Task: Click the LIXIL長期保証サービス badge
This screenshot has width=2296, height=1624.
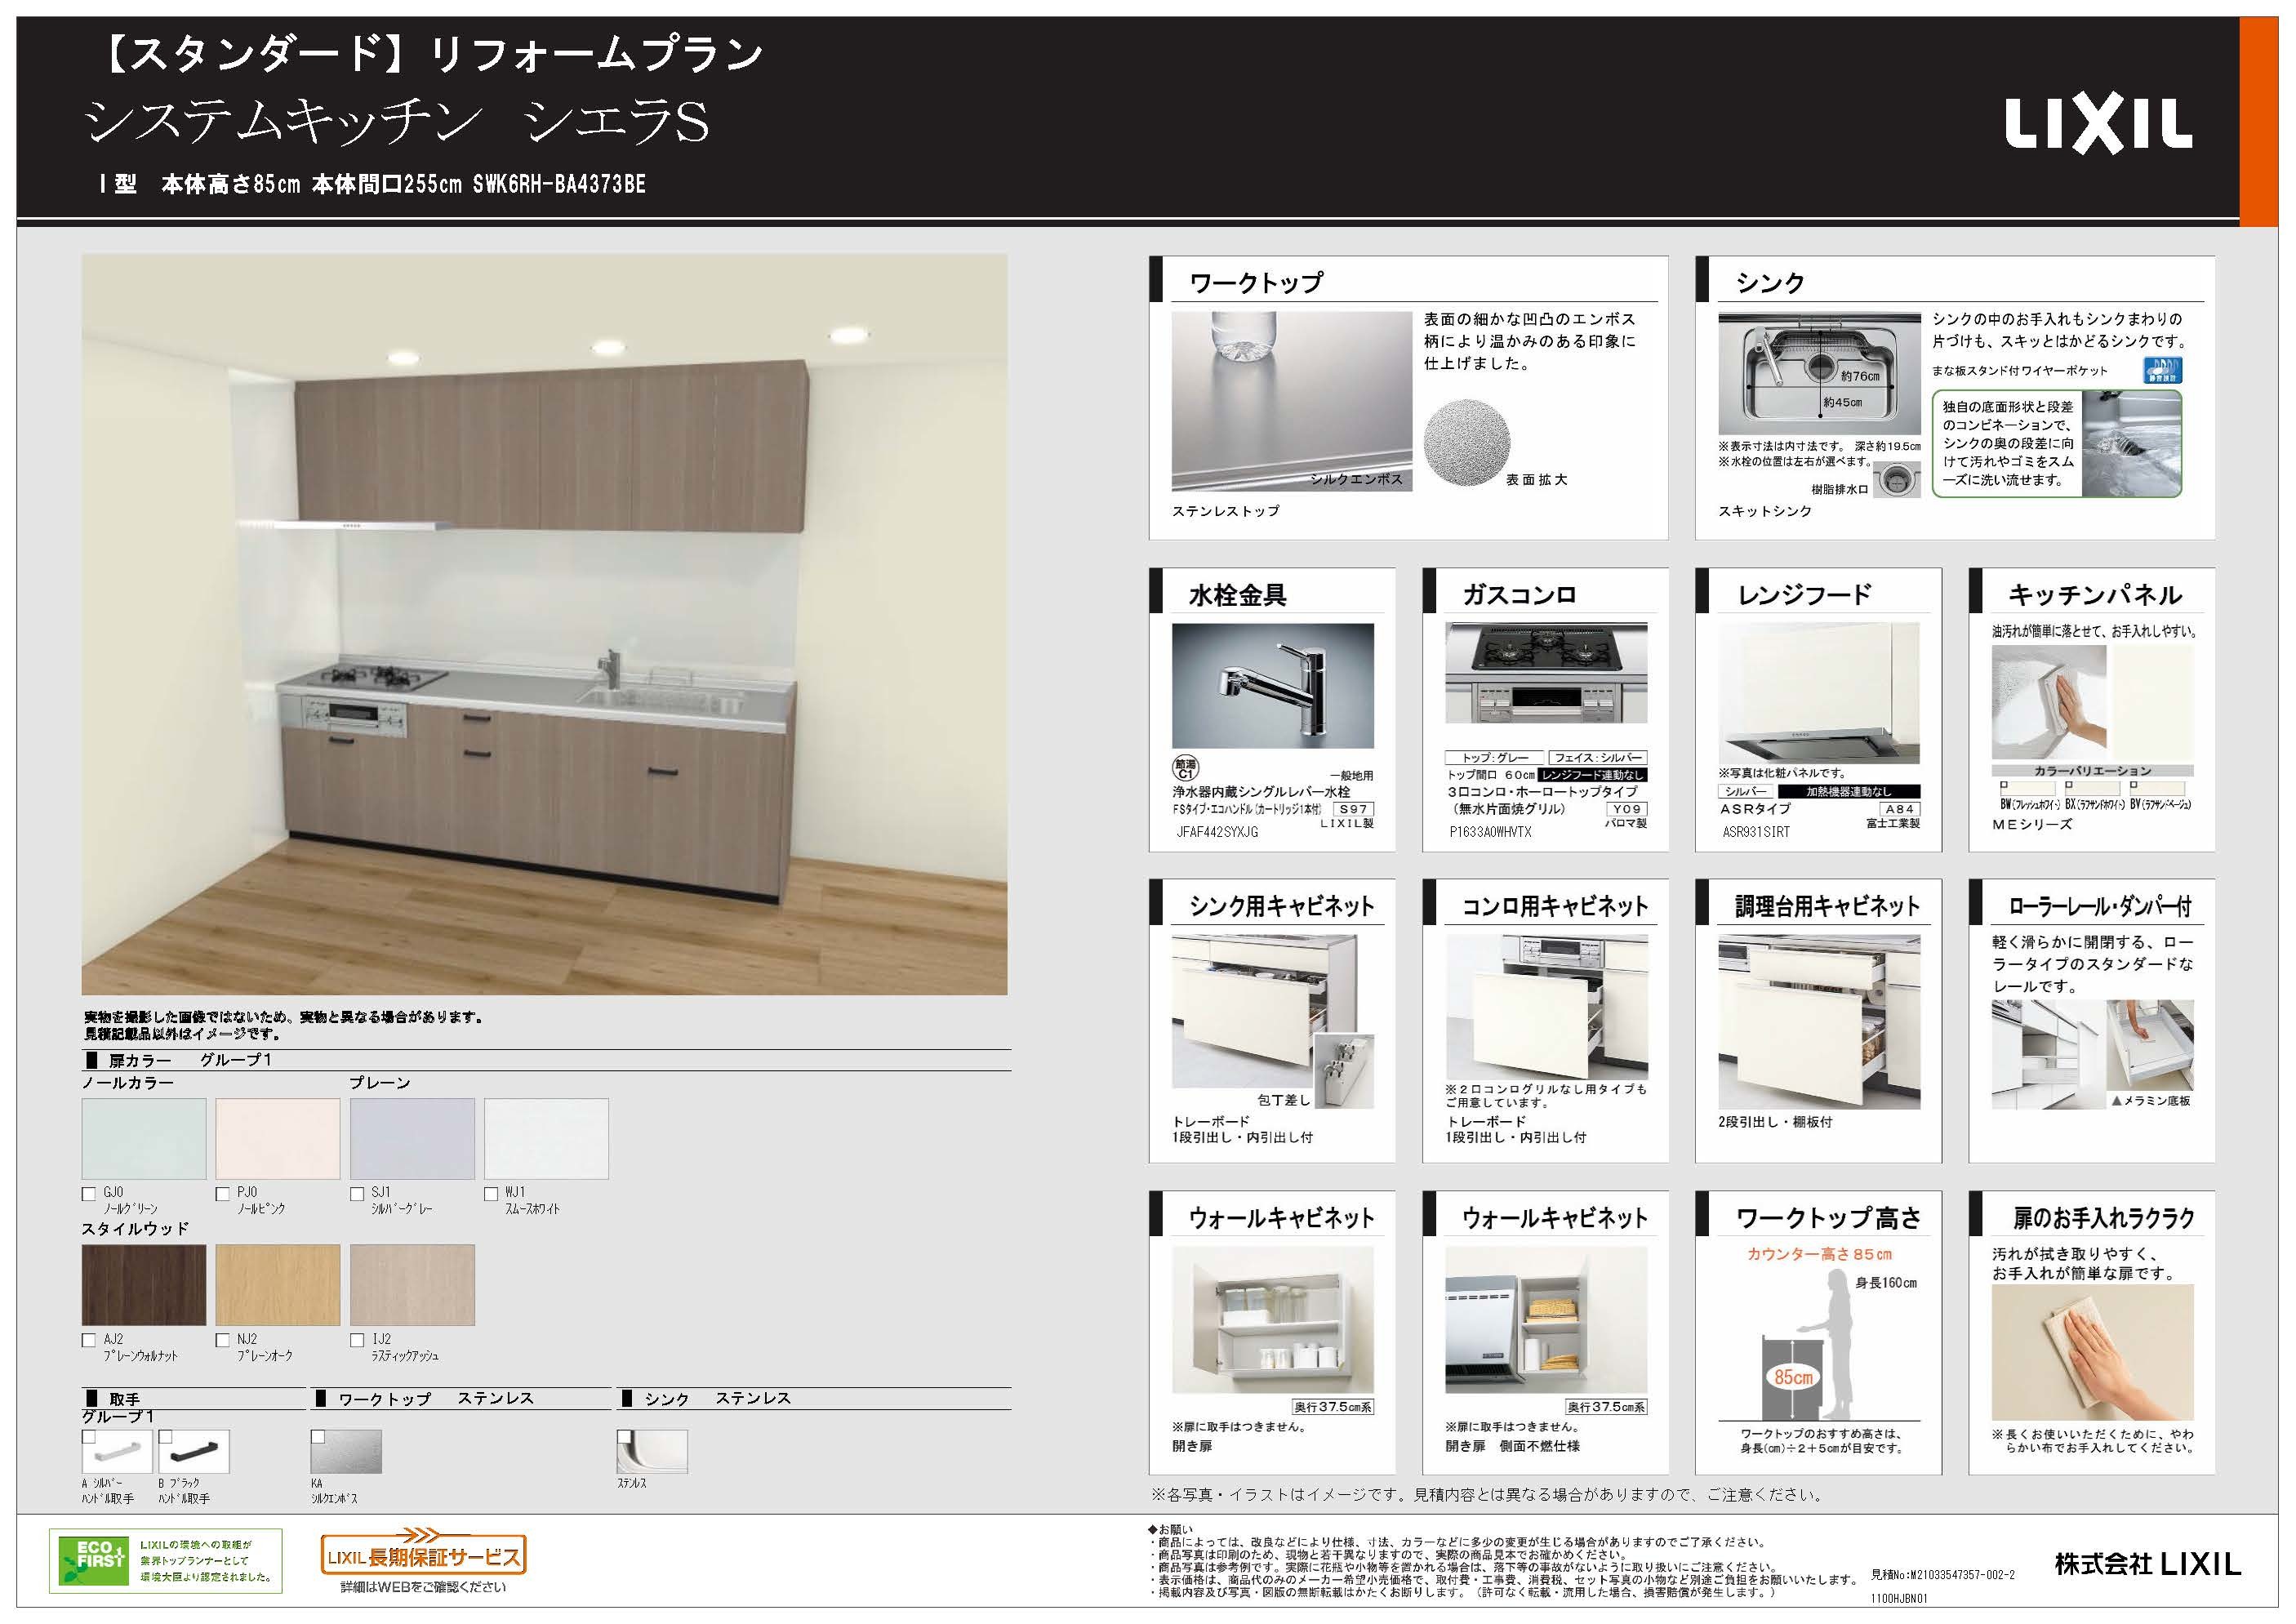Action: [x=423, y=1555]
